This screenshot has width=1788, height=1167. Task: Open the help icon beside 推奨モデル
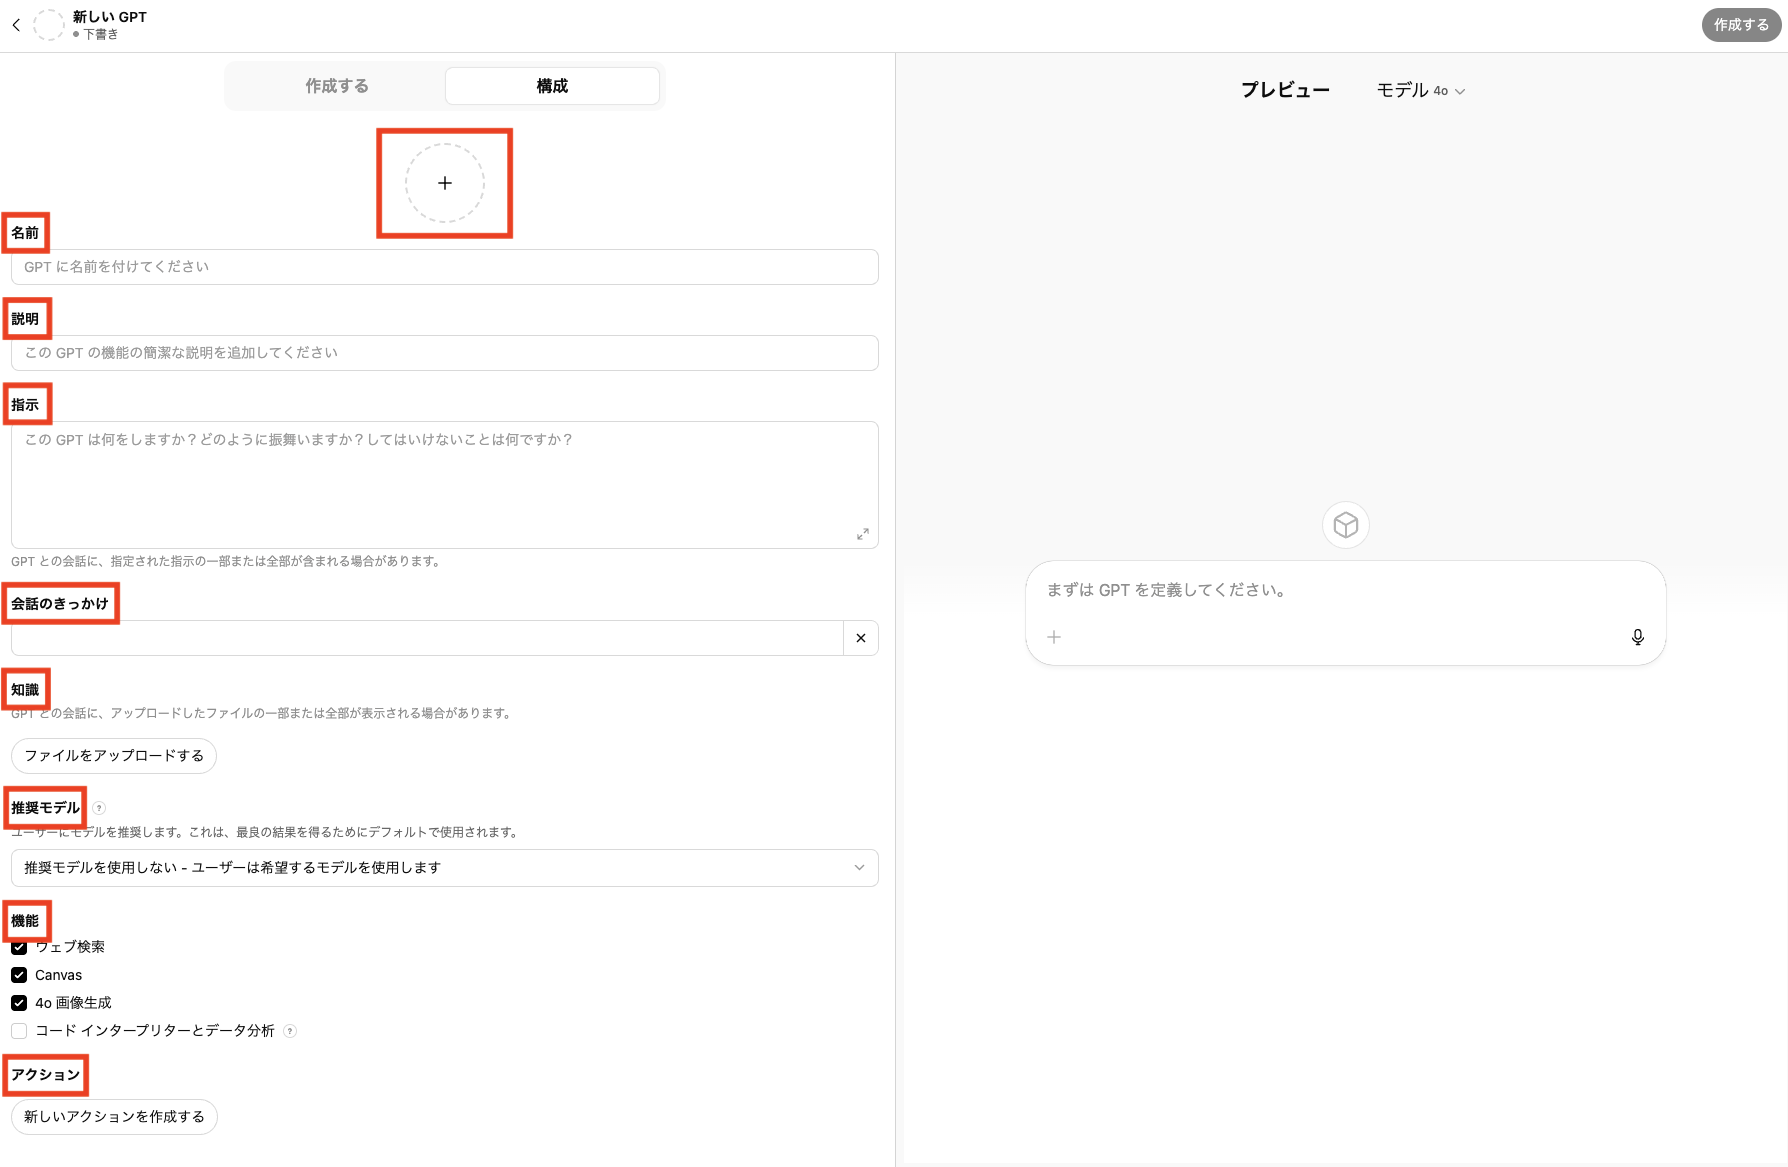[99, 808]
